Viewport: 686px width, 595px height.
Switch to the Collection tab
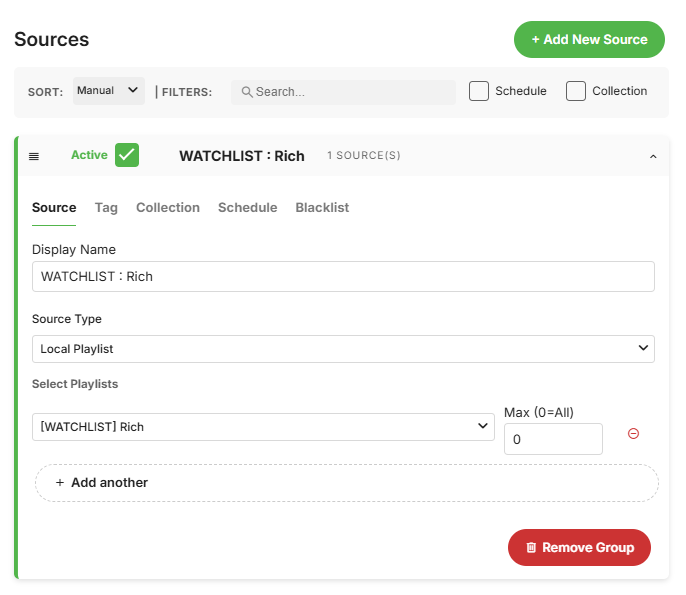click(168, 208)
